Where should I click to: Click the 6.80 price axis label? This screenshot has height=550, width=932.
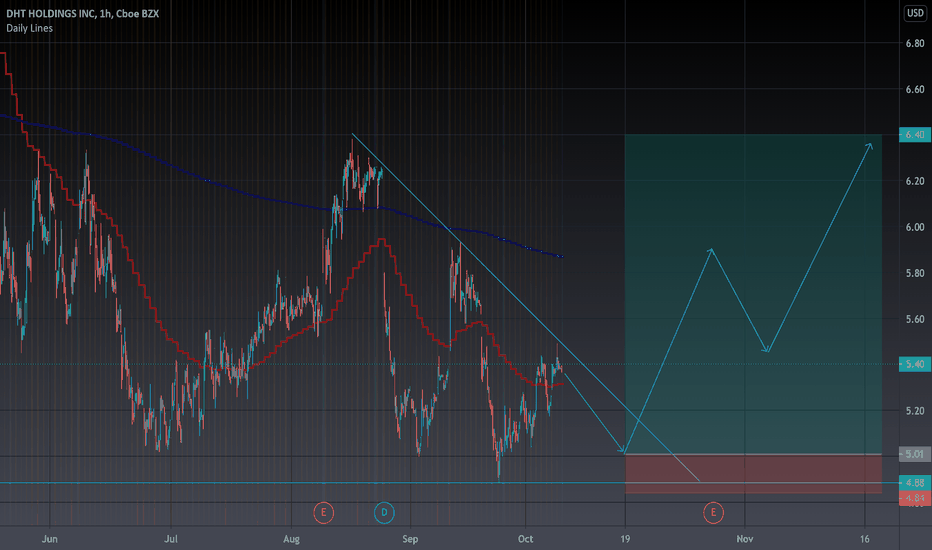coord(915,43)
